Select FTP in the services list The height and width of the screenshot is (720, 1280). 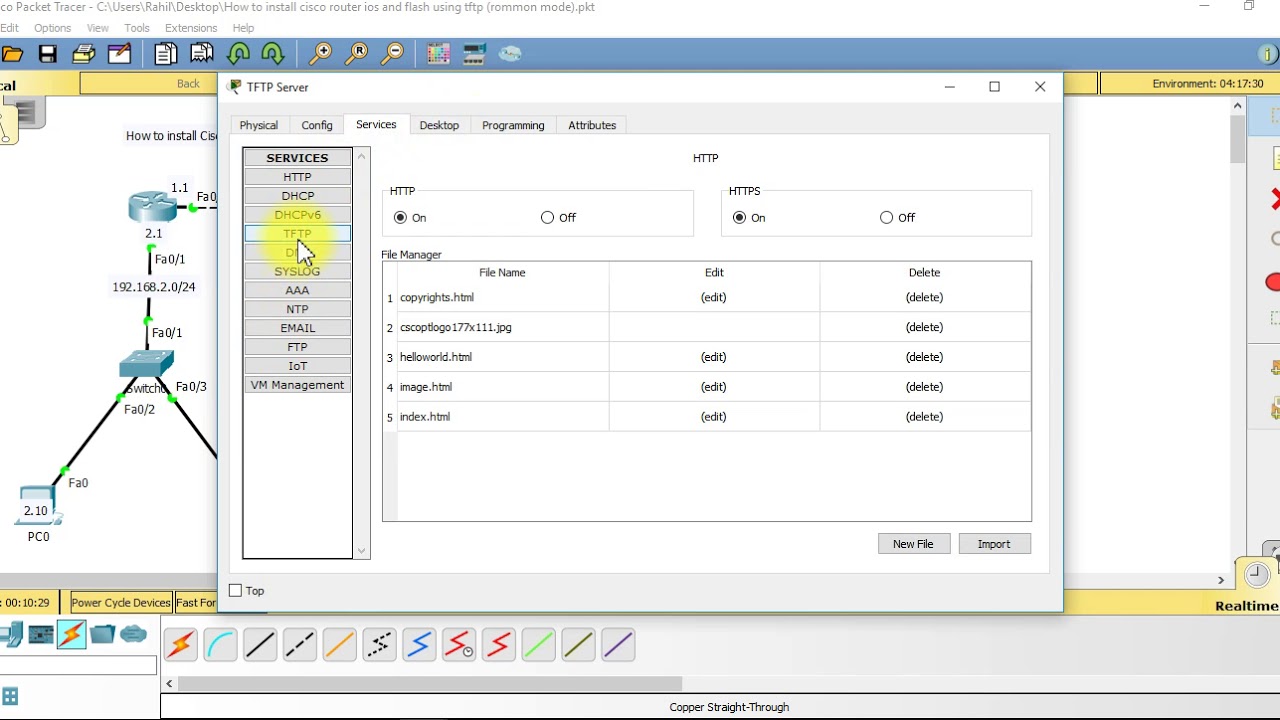point(298,347)
